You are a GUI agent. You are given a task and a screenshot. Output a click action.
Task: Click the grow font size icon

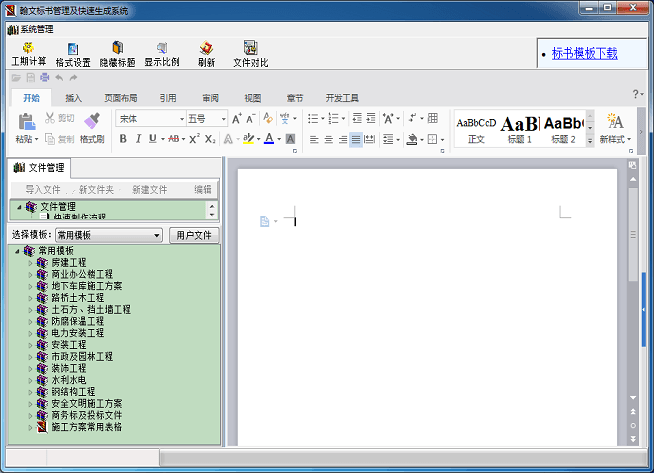(x=236, y=119)
